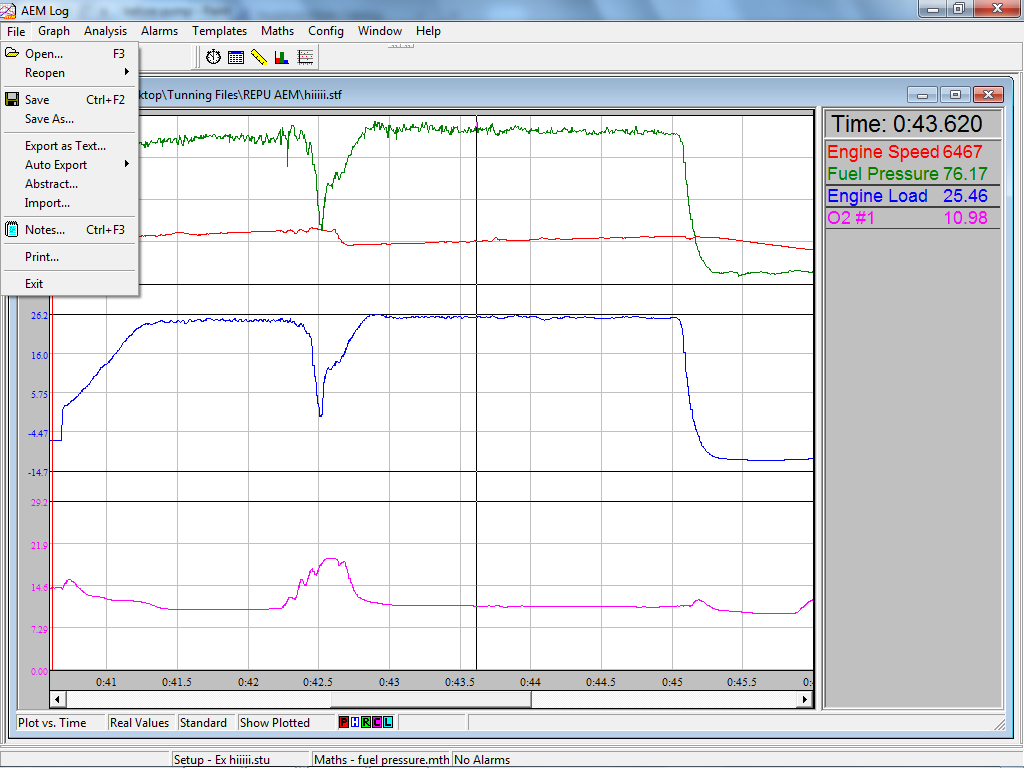Click the stopwatch icon in the toolbar

(x=214, y=57)
